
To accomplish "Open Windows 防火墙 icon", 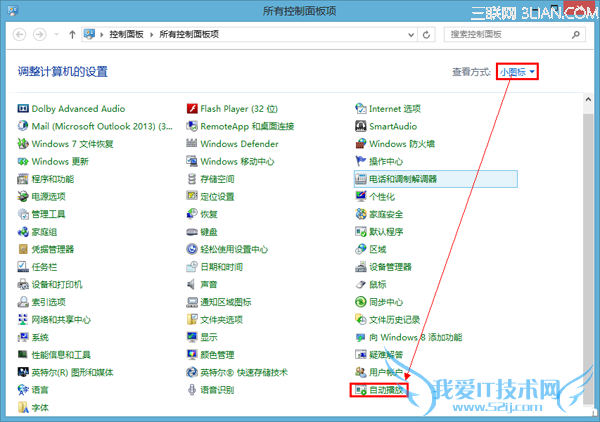I will (x=360, y=144).
